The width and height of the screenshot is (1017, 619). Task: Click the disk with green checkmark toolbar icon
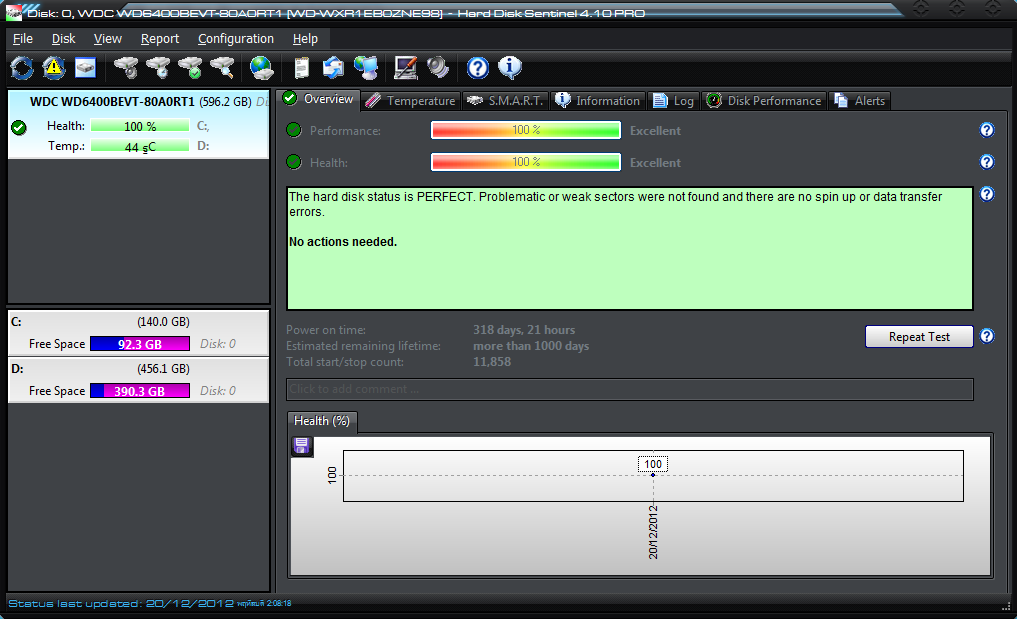click(x=190, y=67)
